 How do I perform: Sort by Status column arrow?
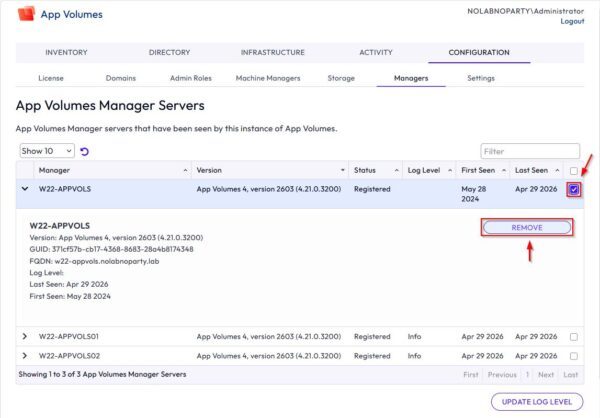[x=396, y=170]
